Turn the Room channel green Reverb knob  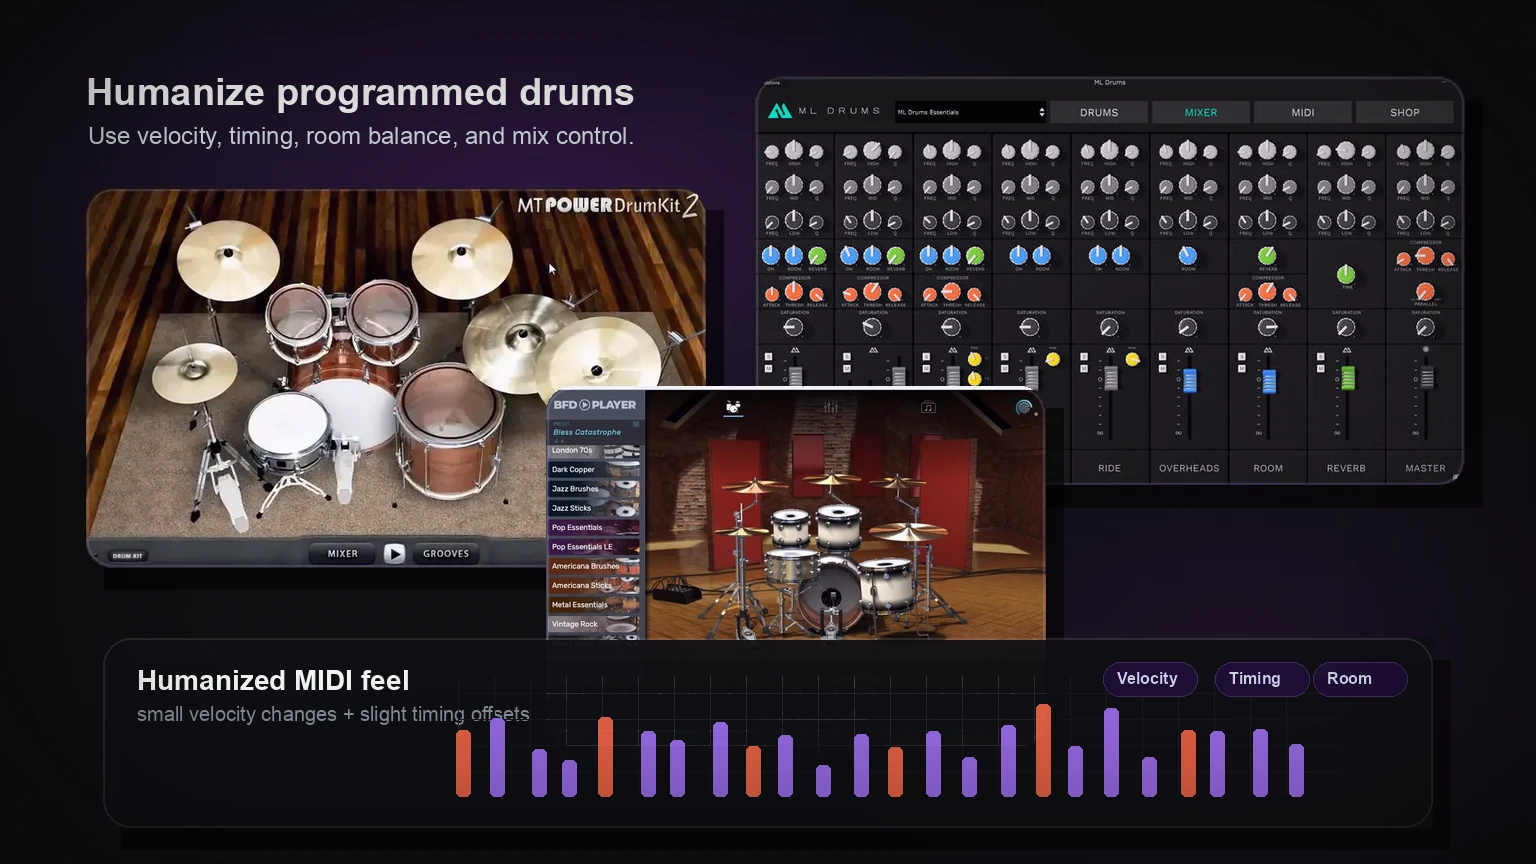1267,255
